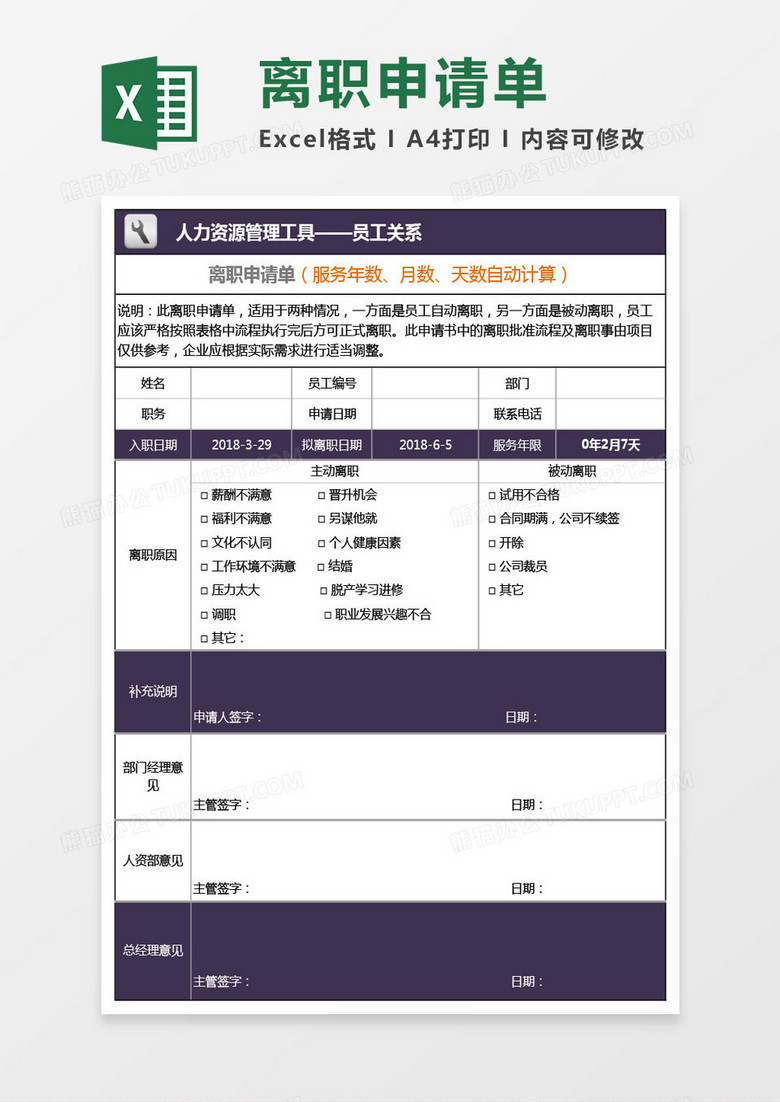The image size is (780, 1102).
Task: Click the 离职申请单 form title cell
Action: 390,274
